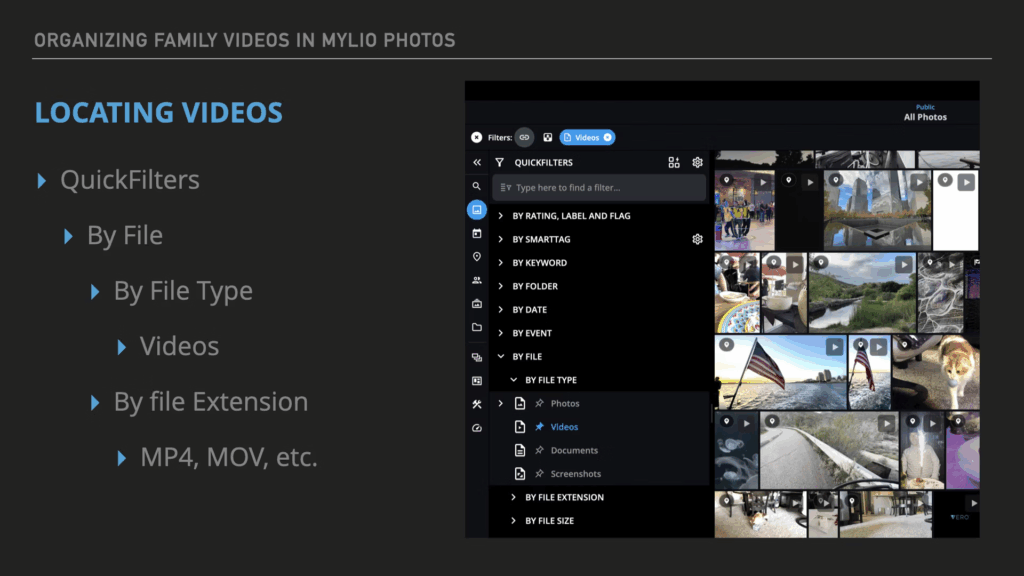Click the Folders icon in sidebar

point(477,327)
